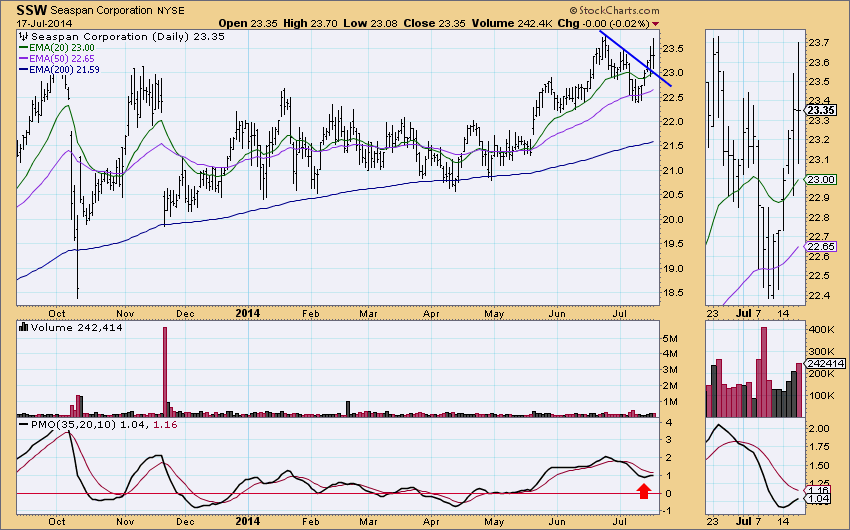Click the NYSE exchange label
The width and height of the screenshot is (850, 530).
(170, 11)
